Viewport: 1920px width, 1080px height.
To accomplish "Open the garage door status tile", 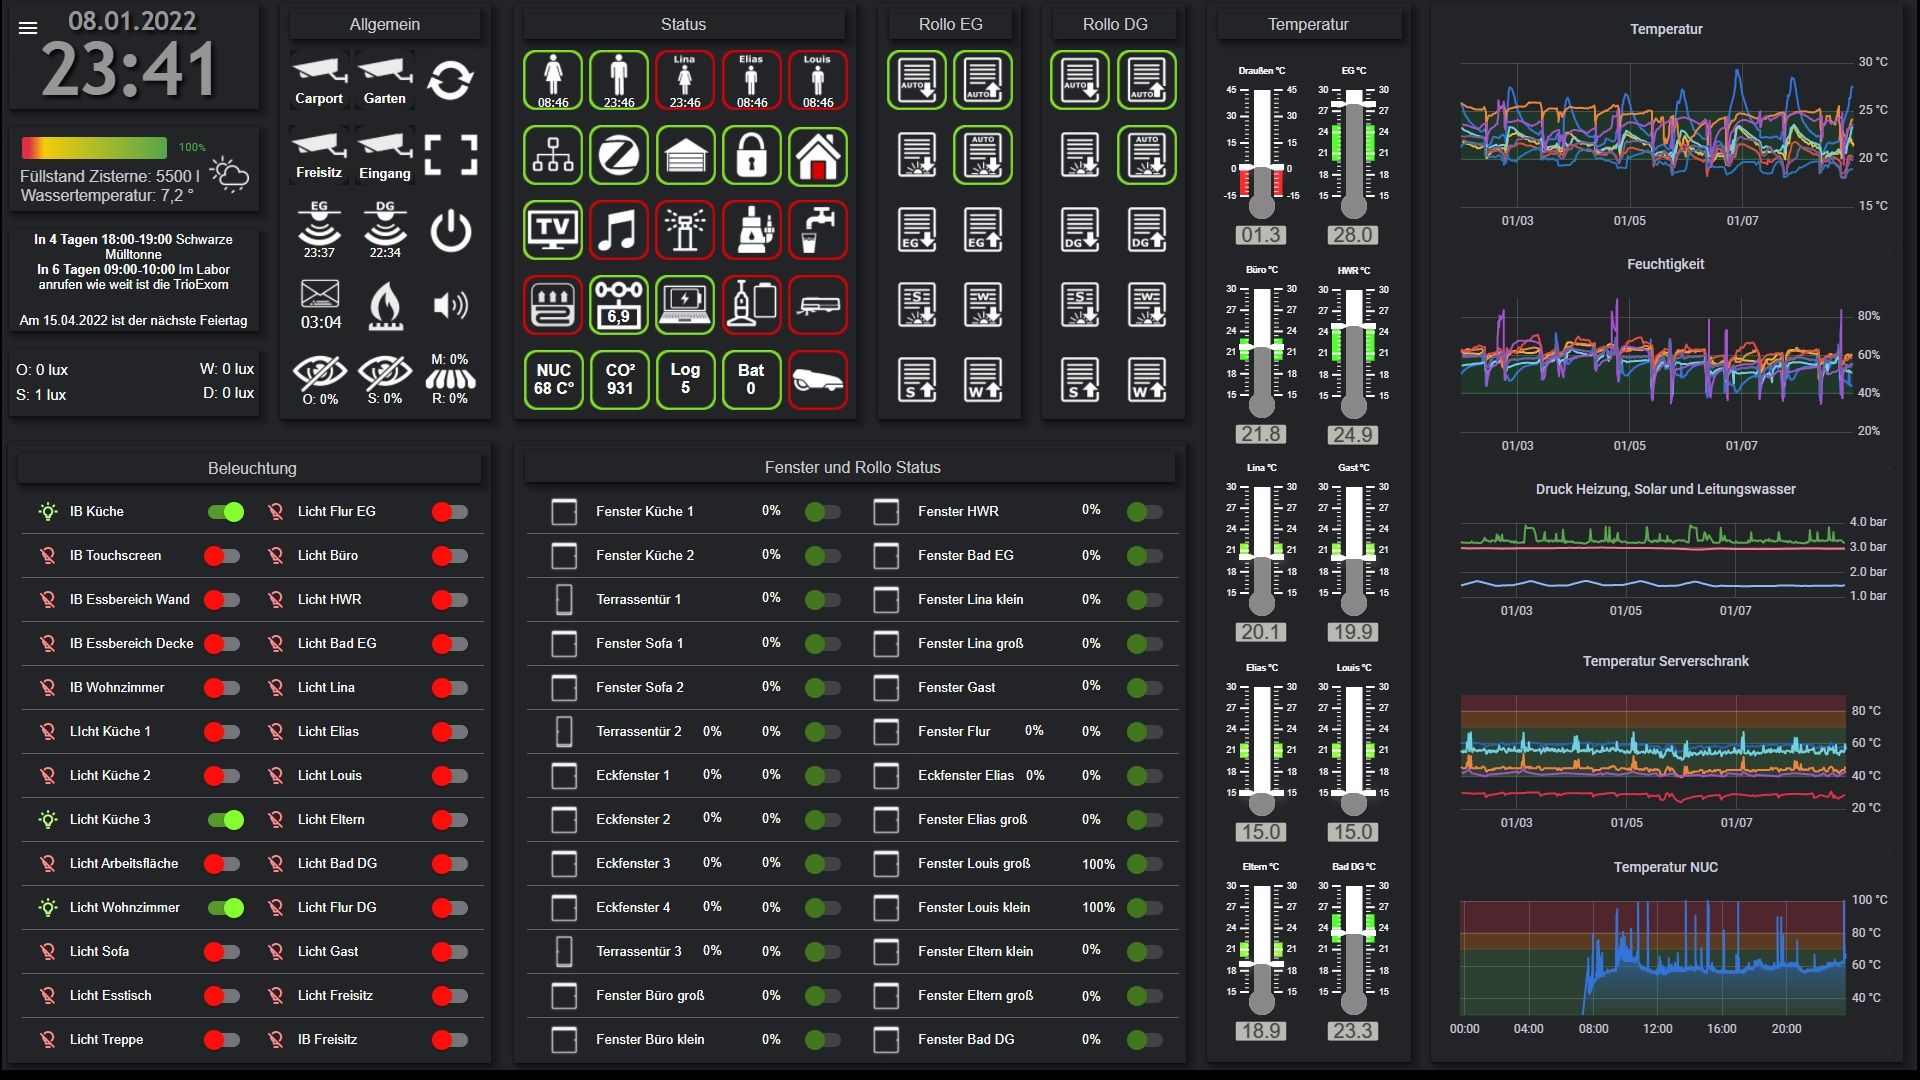I will click(x=685, y=156).
